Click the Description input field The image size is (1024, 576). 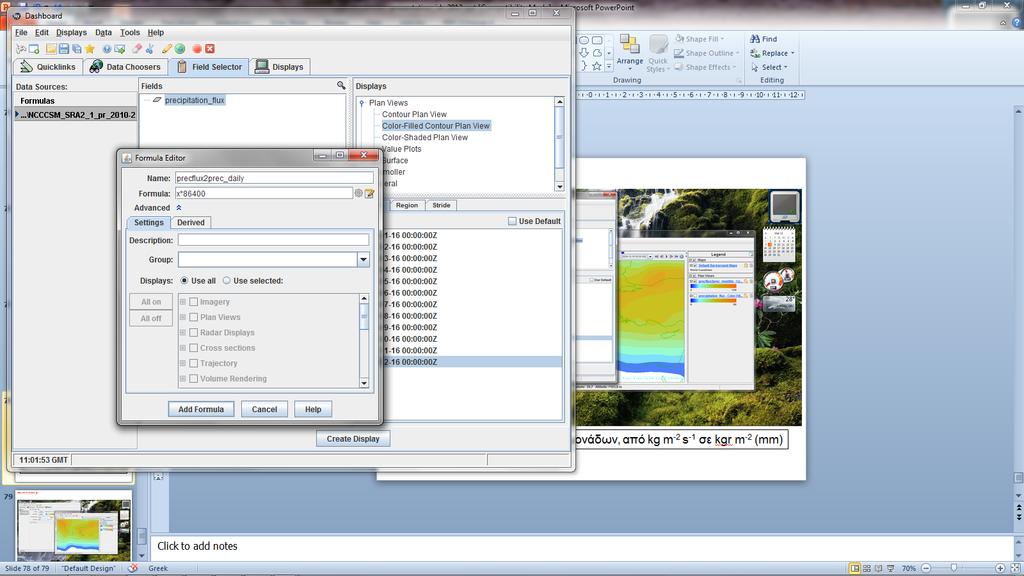[274, 240]
